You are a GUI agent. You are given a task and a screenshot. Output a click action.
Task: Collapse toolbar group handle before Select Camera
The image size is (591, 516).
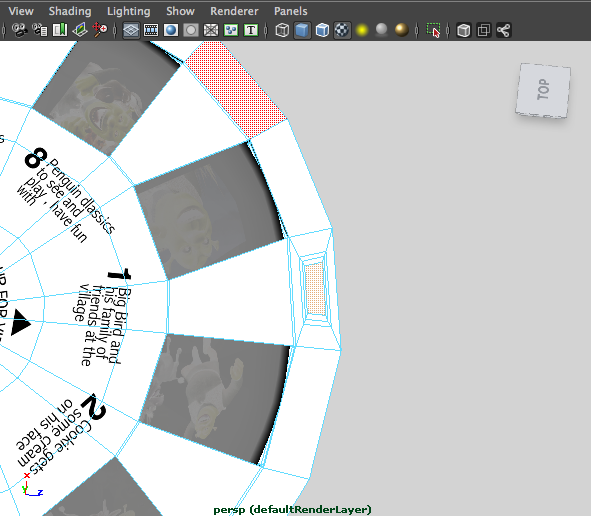point(4,30)
